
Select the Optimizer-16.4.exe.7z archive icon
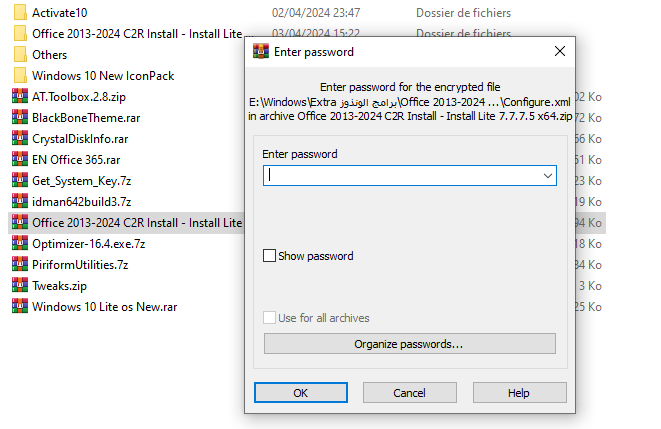pos(20,244)
